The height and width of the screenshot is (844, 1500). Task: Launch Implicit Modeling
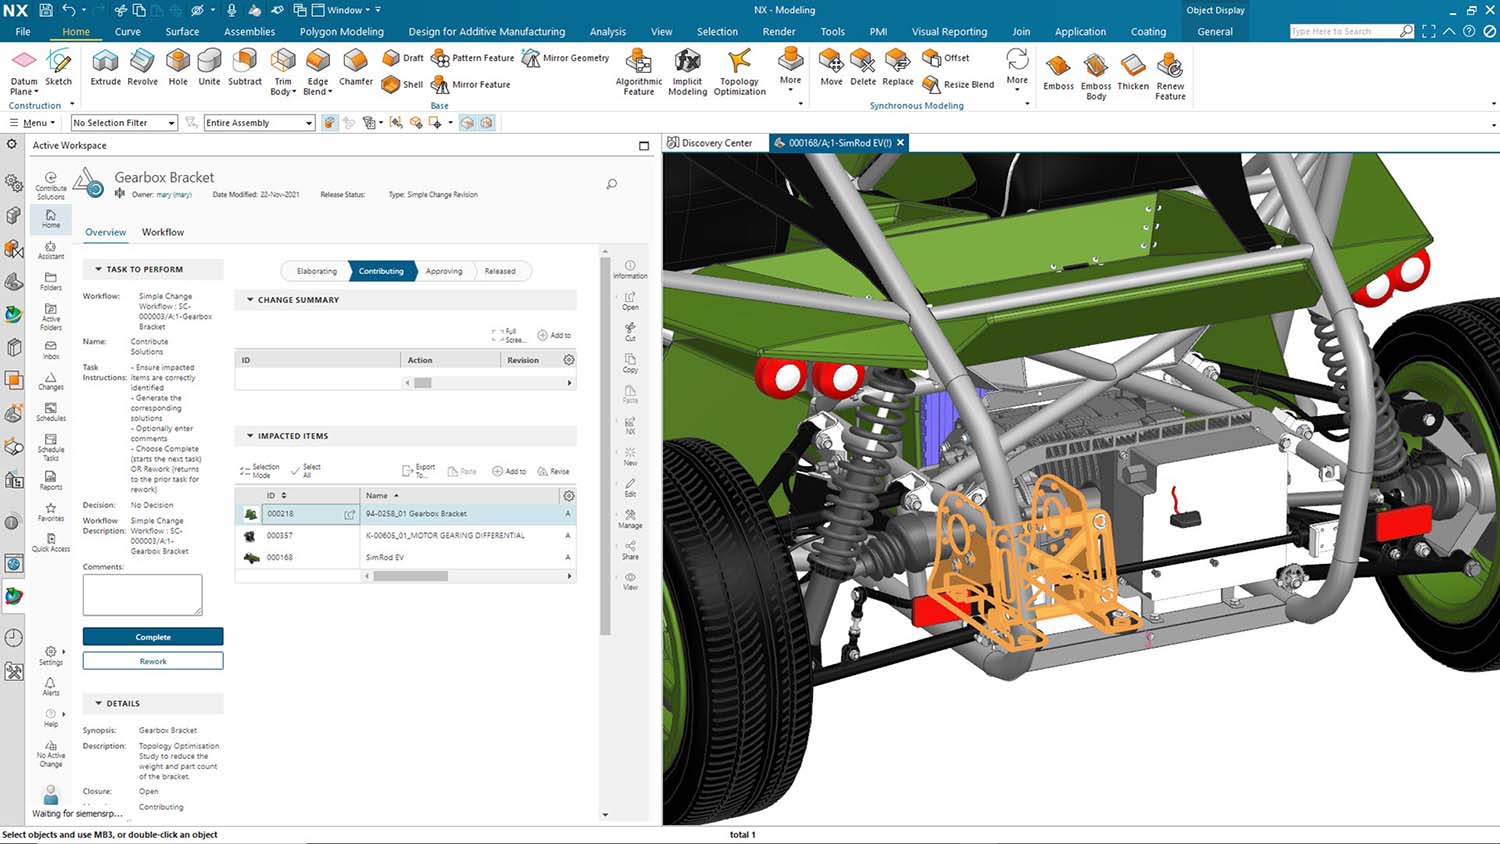click(687, 72)
